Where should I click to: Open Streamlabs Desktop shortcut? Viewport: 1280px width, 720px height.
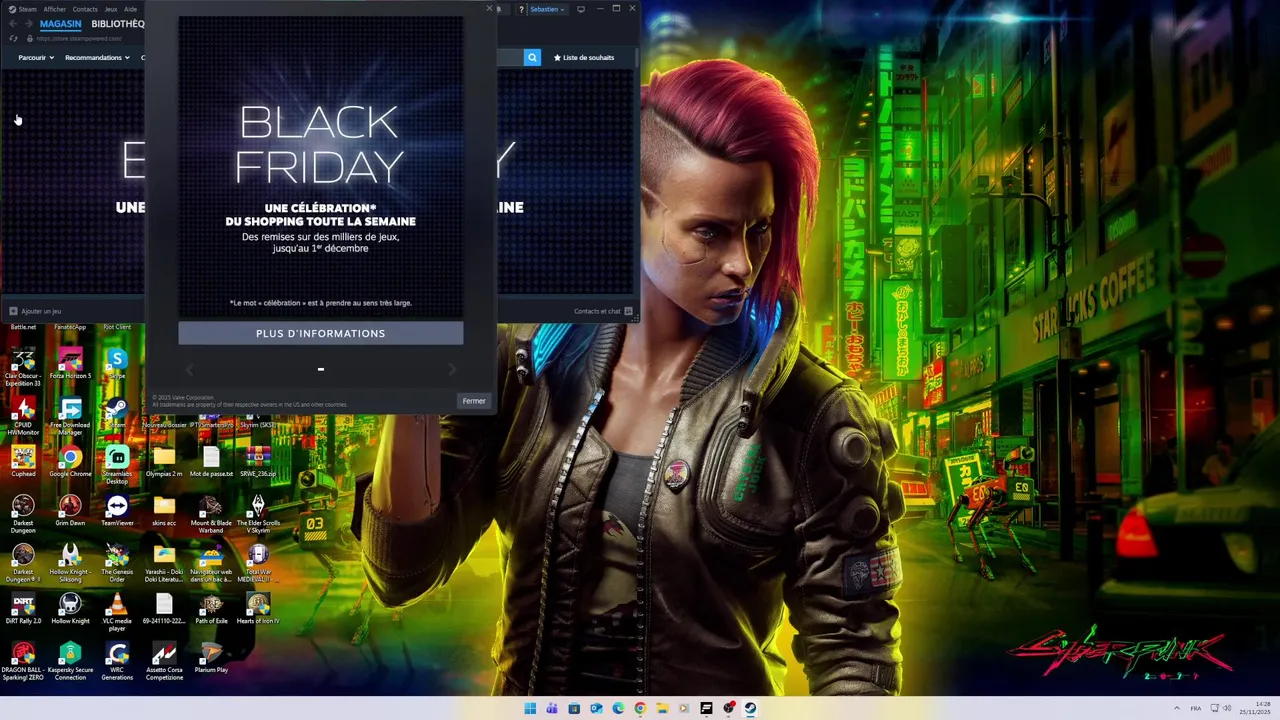[117, 466]
